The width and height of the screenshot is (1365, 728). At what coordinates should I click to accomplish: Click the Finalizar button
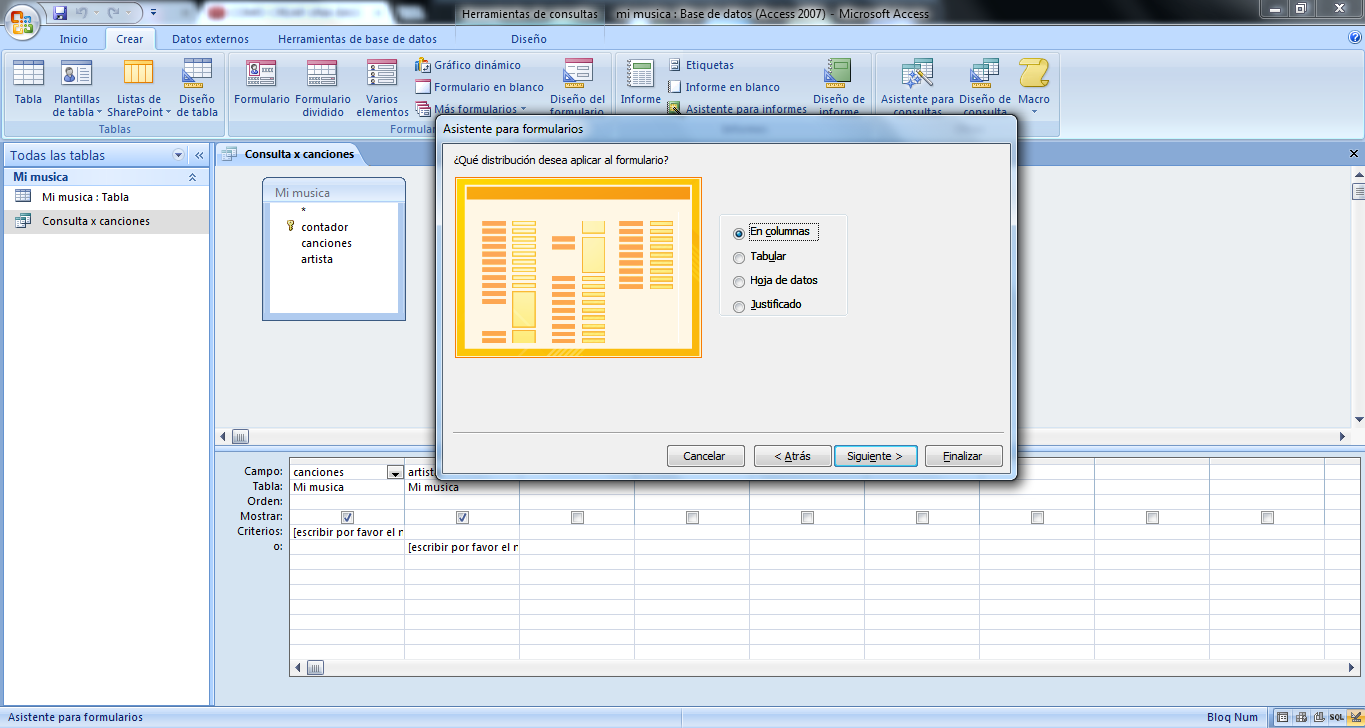(x=963, y=456)
